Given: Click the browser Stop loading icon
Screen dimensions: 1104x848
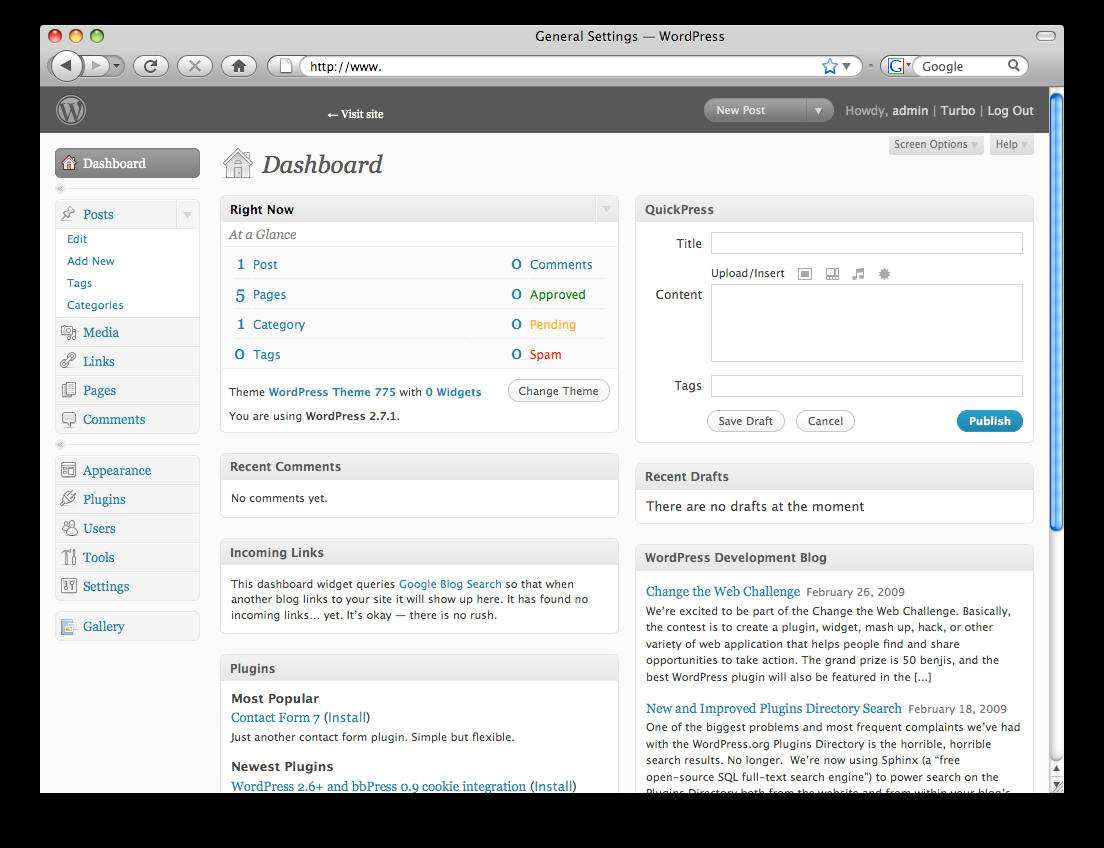Looking at the screenshot, I should [195, 66].
